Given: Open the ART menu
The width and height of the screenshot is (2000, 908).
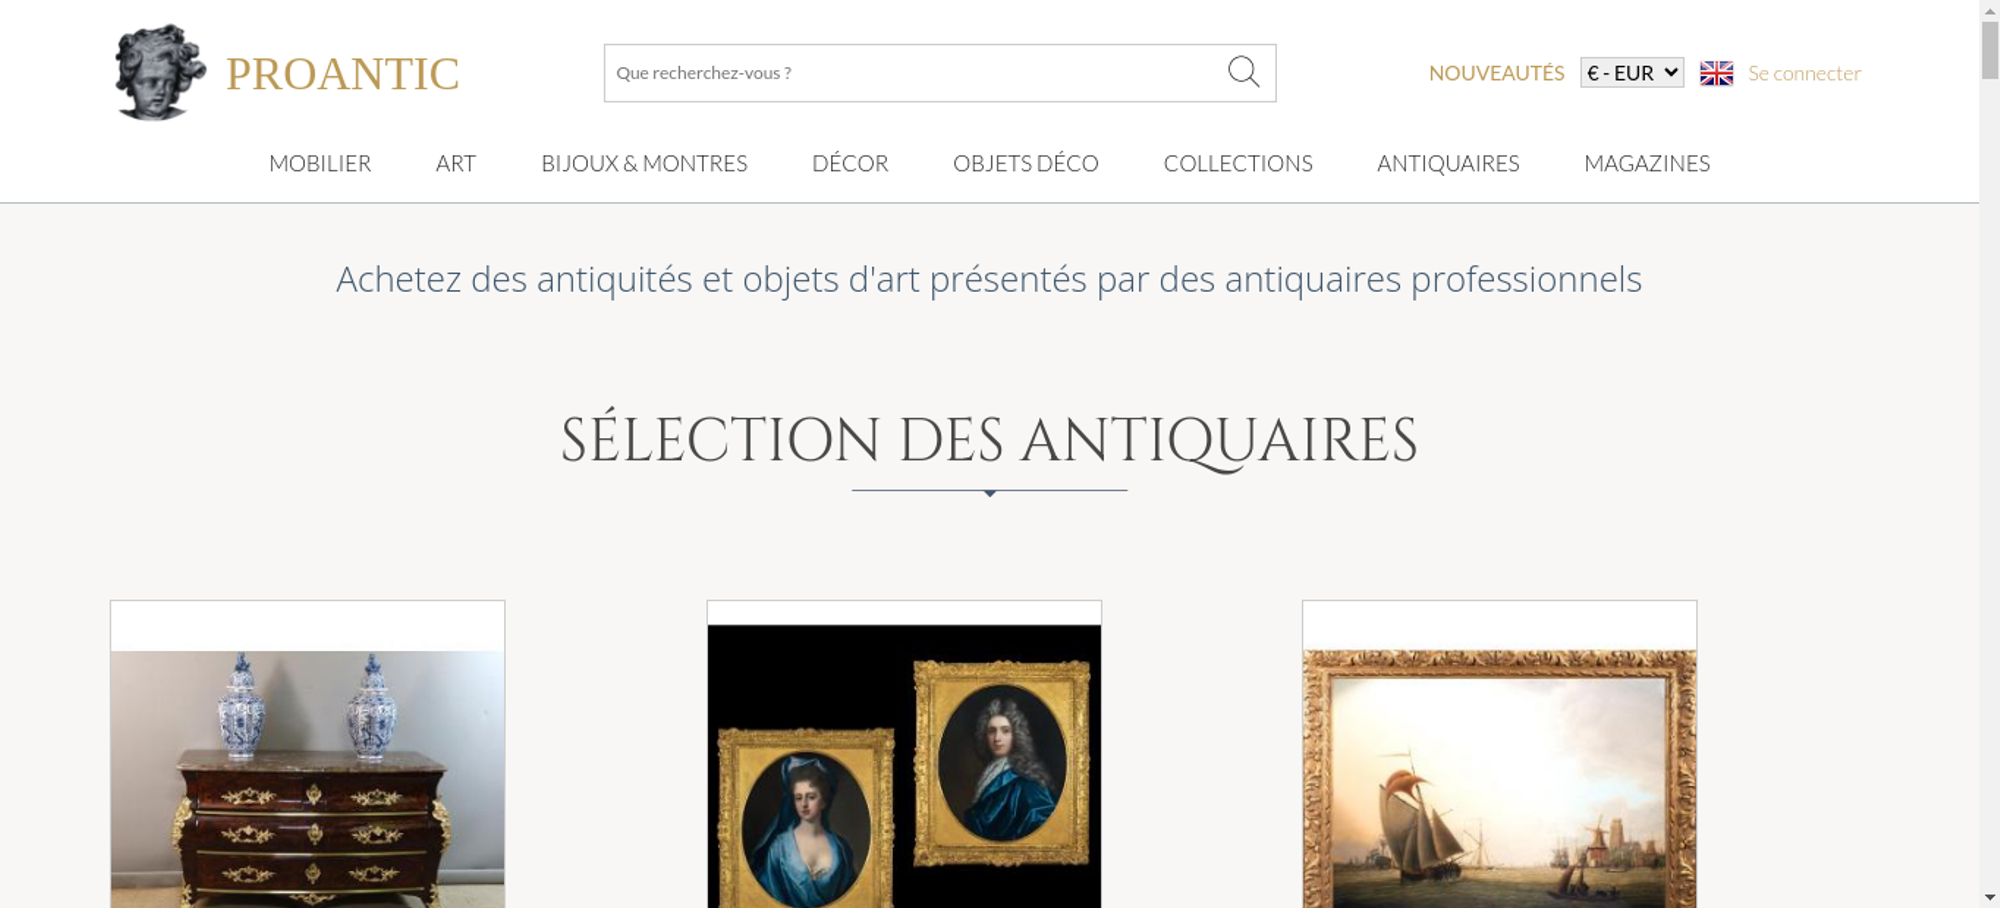Looking at the screenshot, I should pyautogui.click(x=456, y=163).
